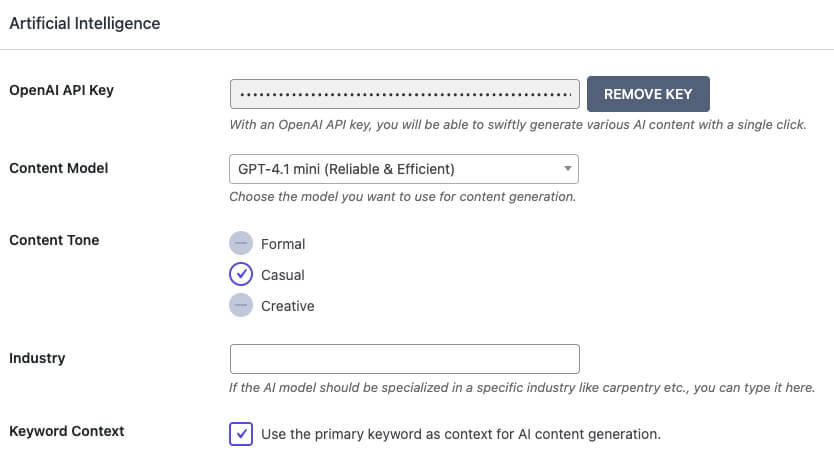Open the Content Model dropdown
834x459 pixels.
click(x=404, y=169)
